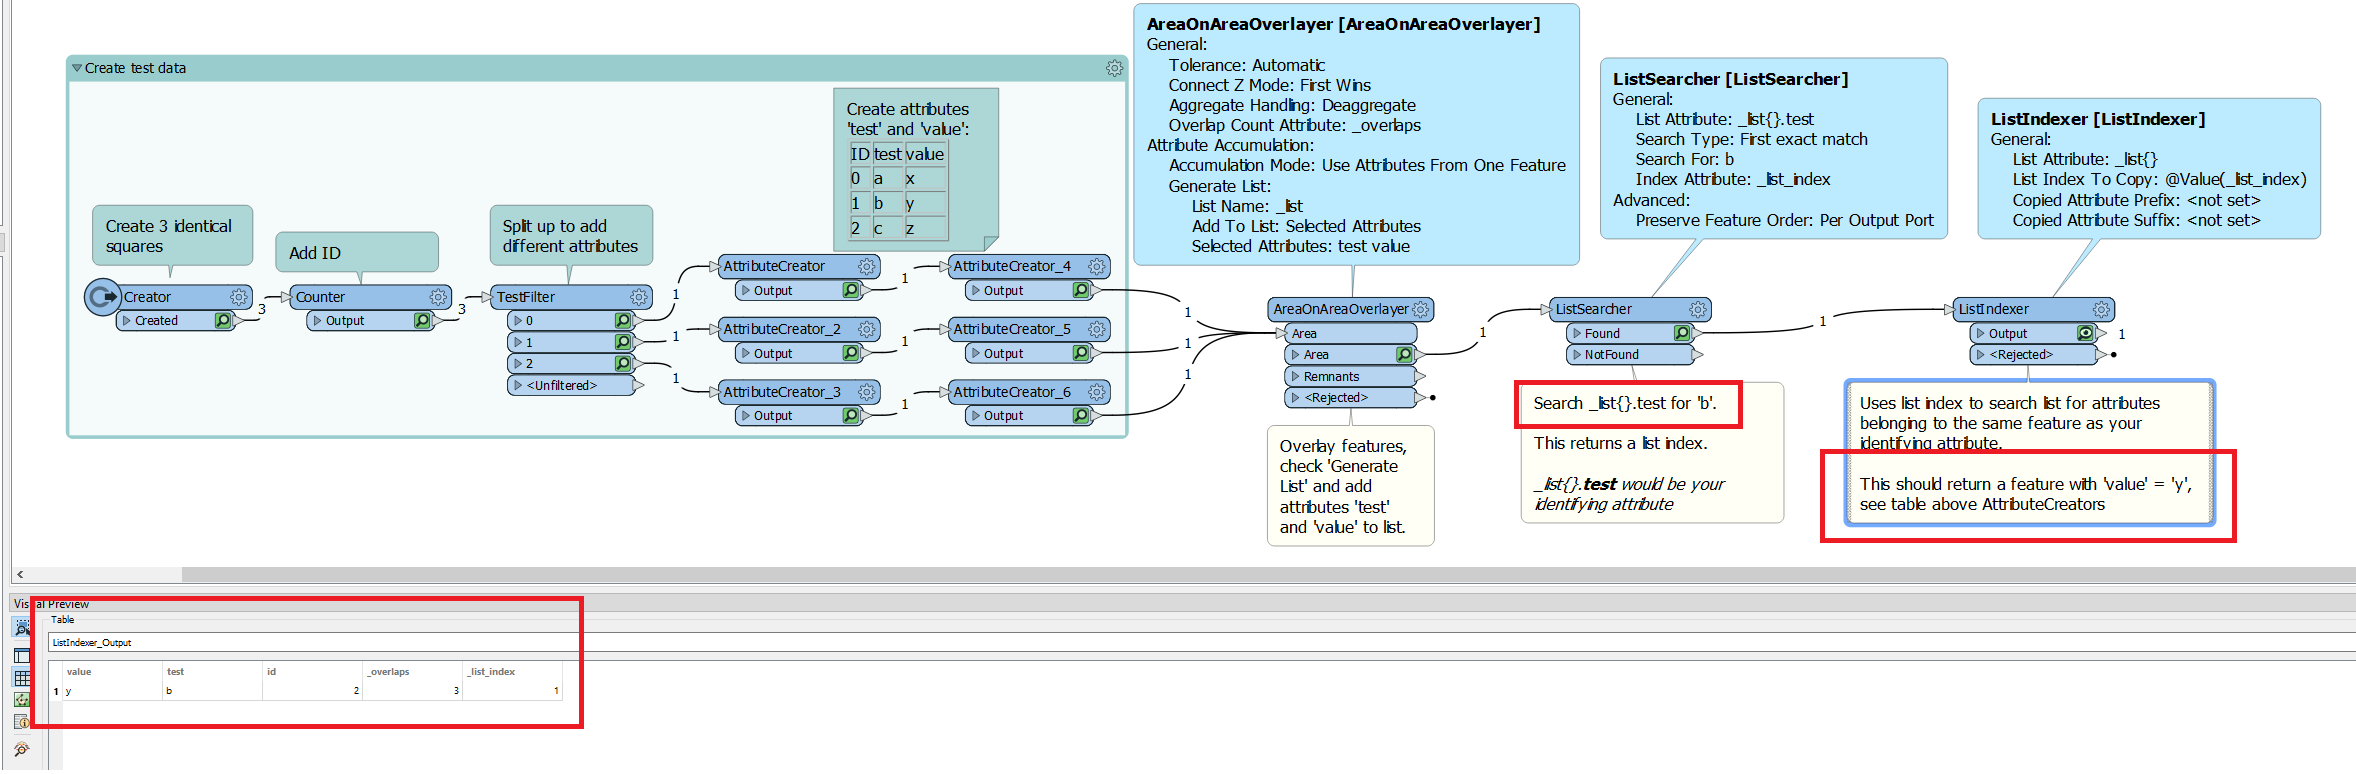Toggle the graphics view icon in Visual Preview
The width and height of the screenshot is (2356, 774).
(21, 700)
